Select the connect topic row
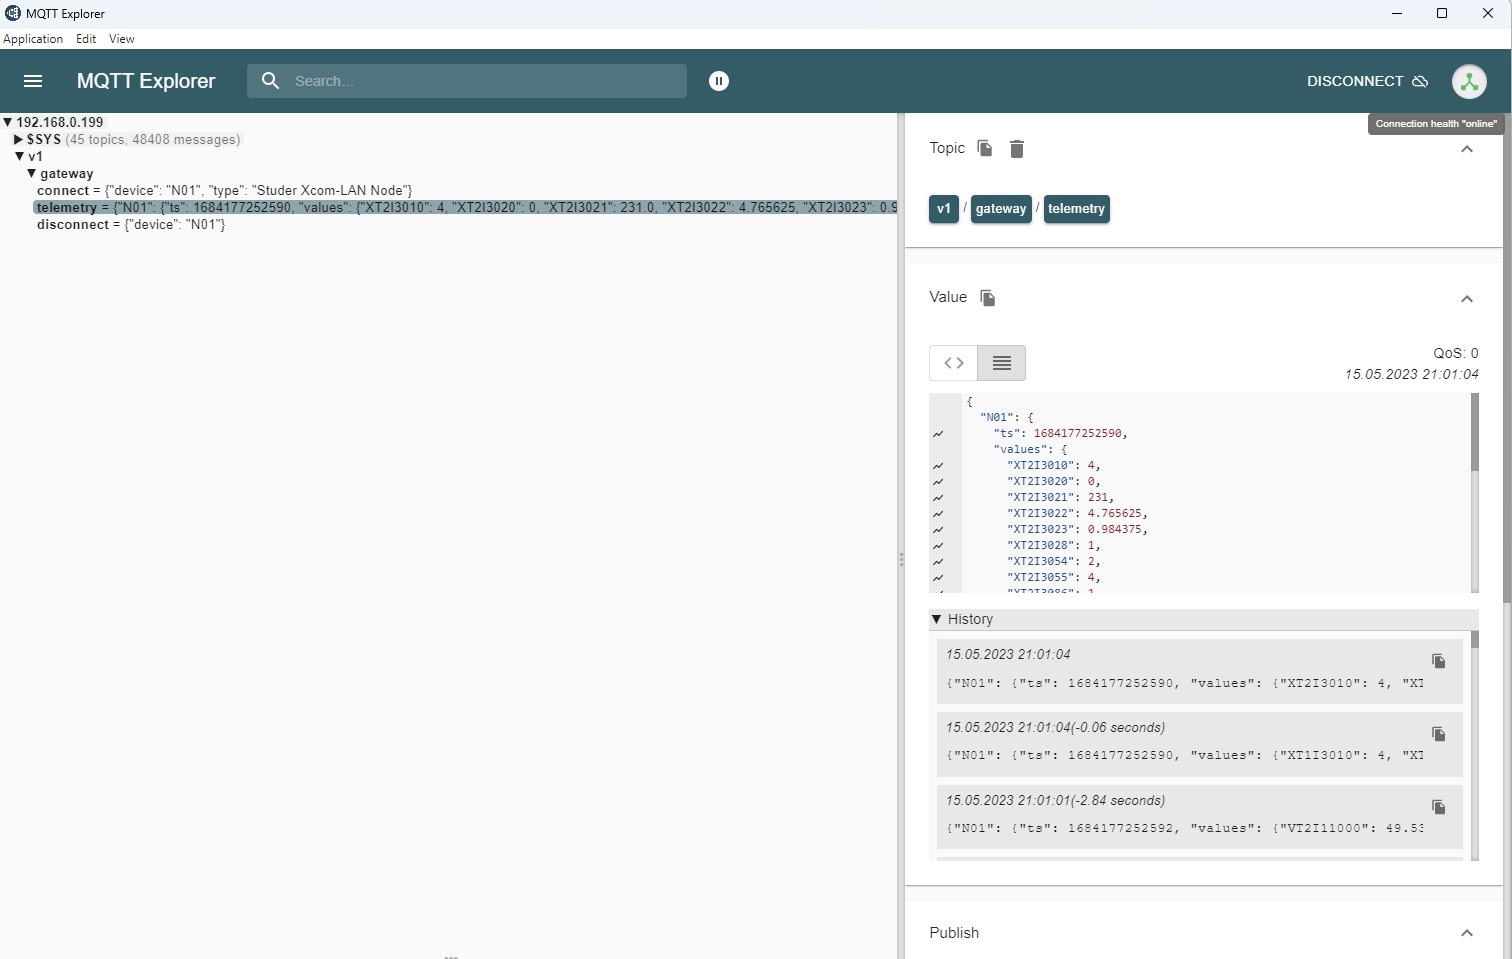This screenshot has height=959, width=1512. tap(224, 190)
